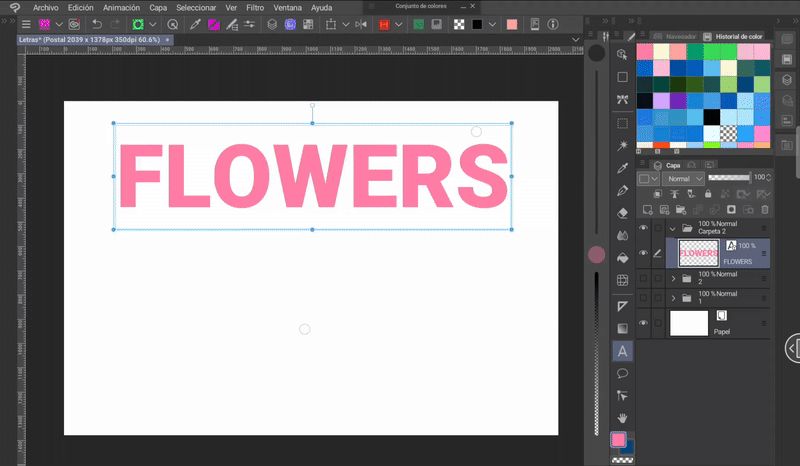Expand folder 1 in layer list
This screenshot has width=800, height=466.
pyautogui.click(x=673, y=298)
